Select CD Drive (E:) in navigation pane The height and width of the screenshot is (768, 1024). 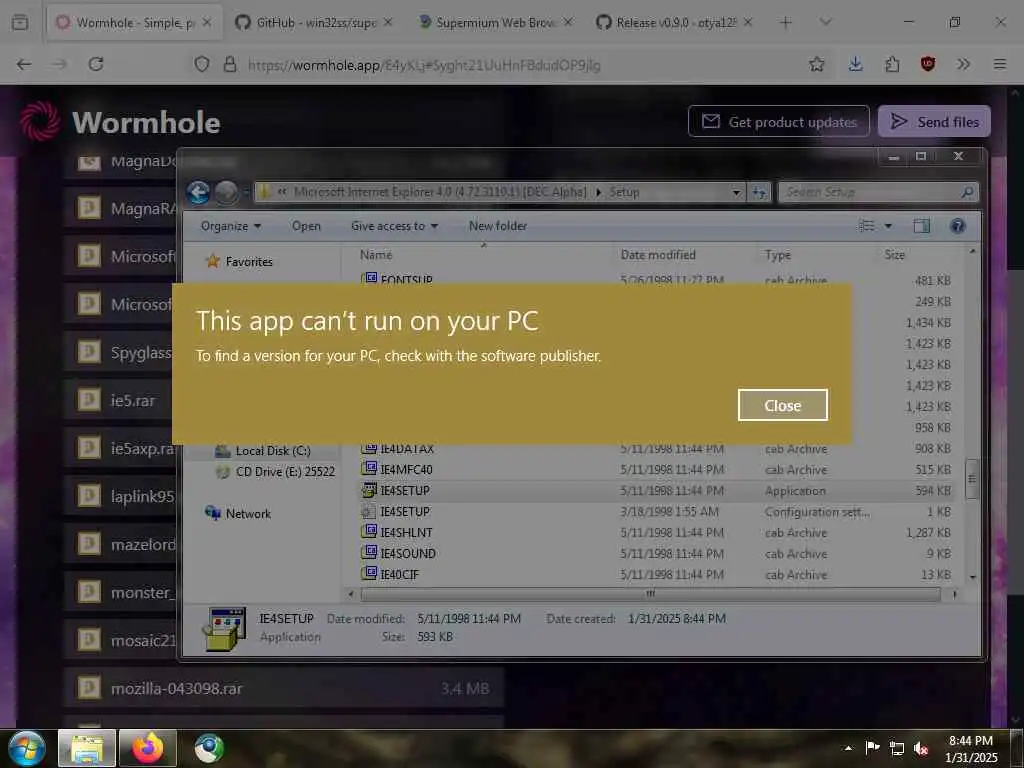point(285,472)
